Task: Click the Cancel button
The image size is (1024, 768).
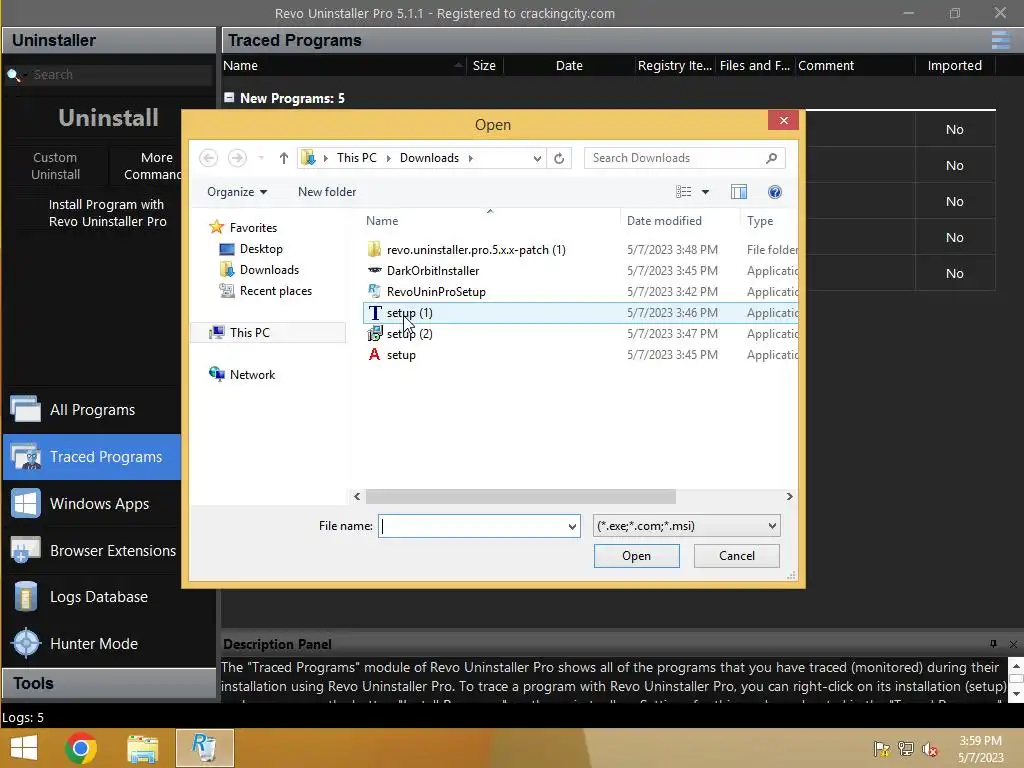Action: click(x=737, y=556)
